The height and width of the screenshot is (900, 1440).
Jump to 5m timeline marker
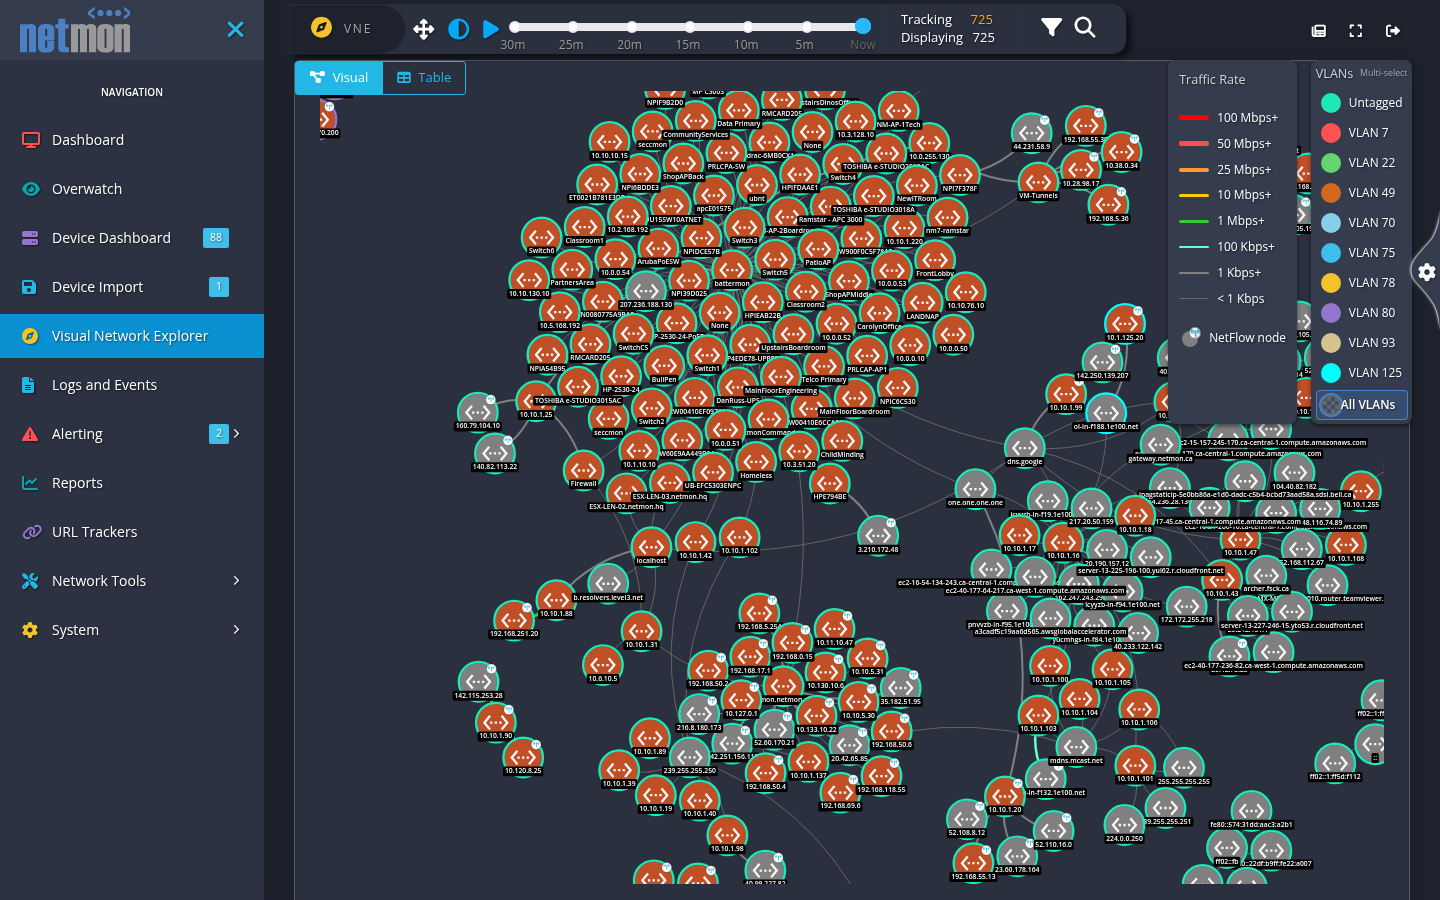(805, 27)
